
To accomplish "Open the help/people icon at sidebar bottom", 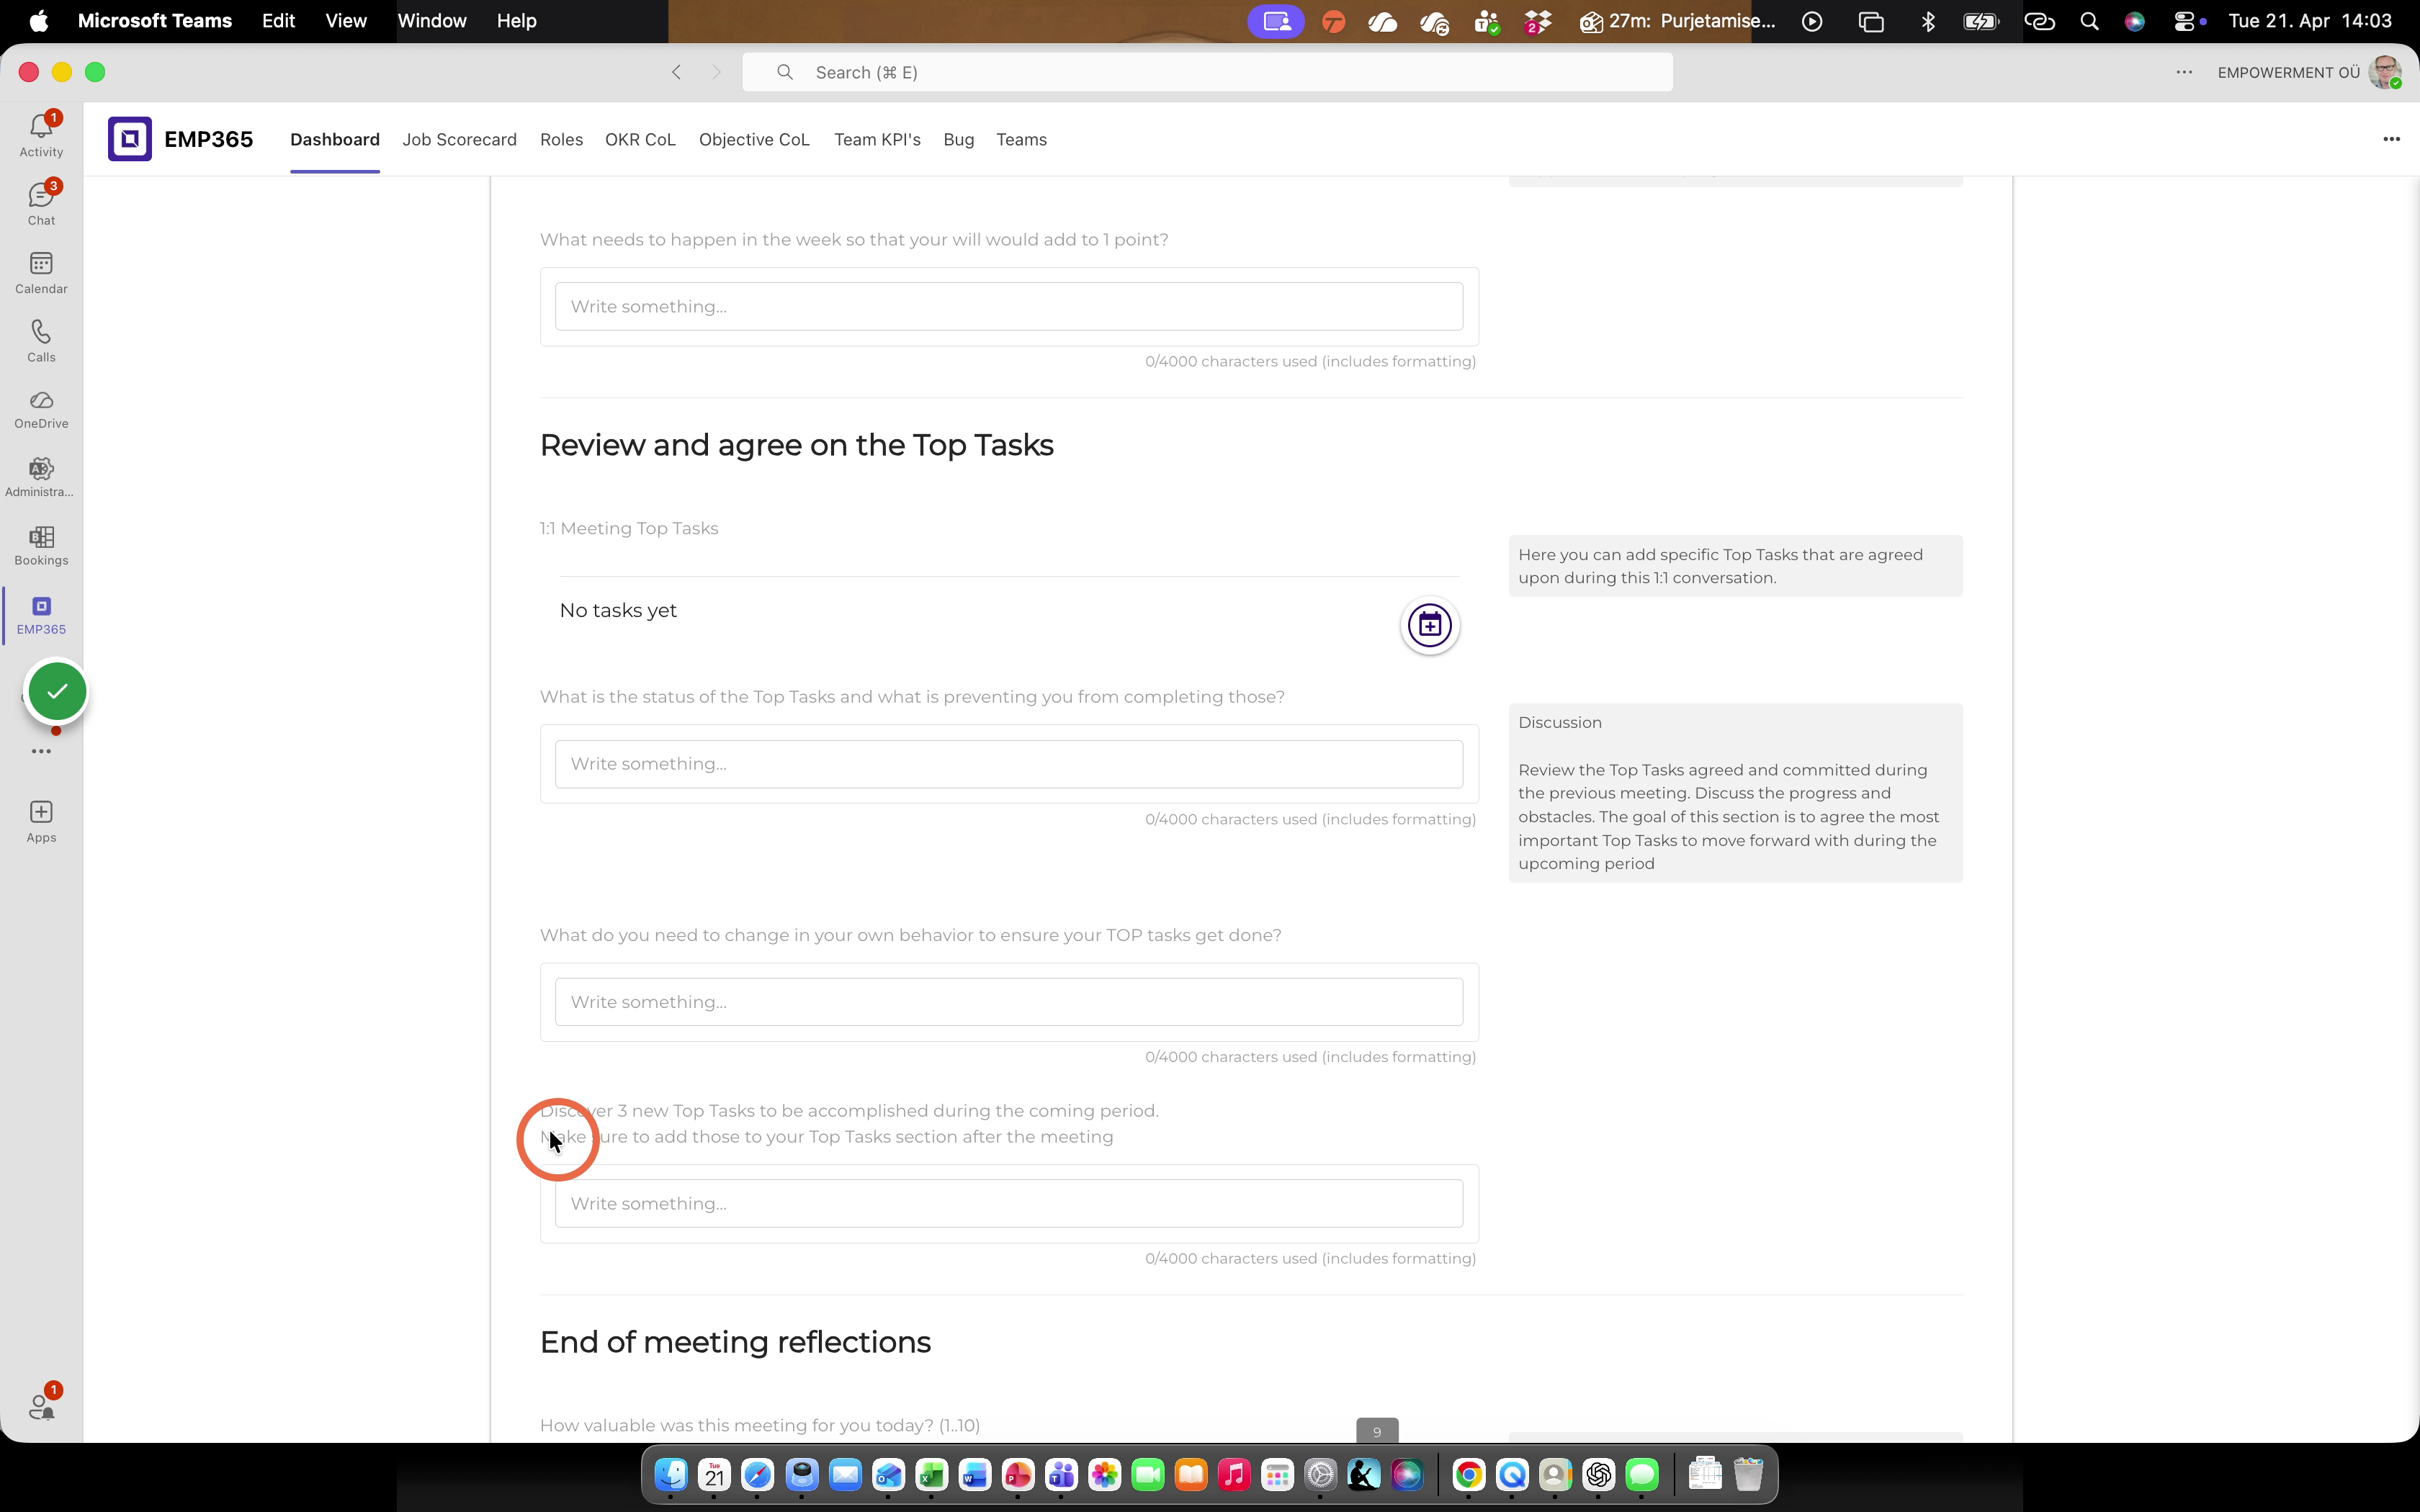I will click(x=41, y=1406).
